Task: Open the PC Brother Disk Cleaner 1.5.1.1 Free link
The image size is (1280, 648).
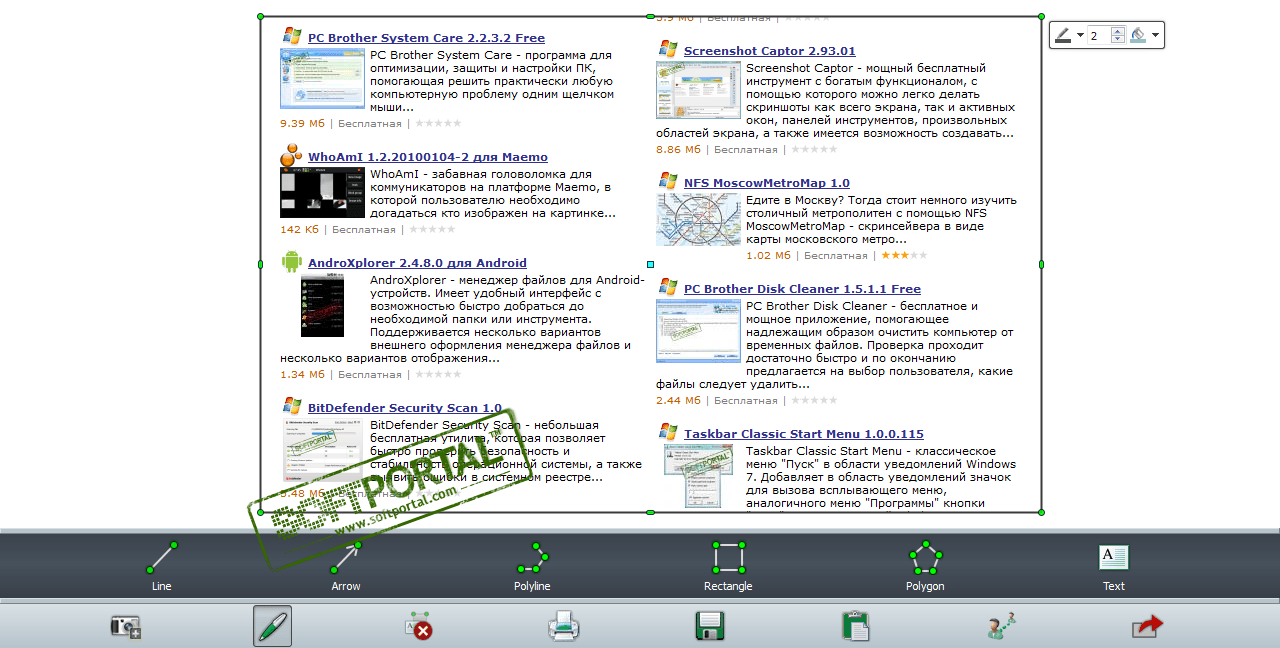Action: coord(803,289)
